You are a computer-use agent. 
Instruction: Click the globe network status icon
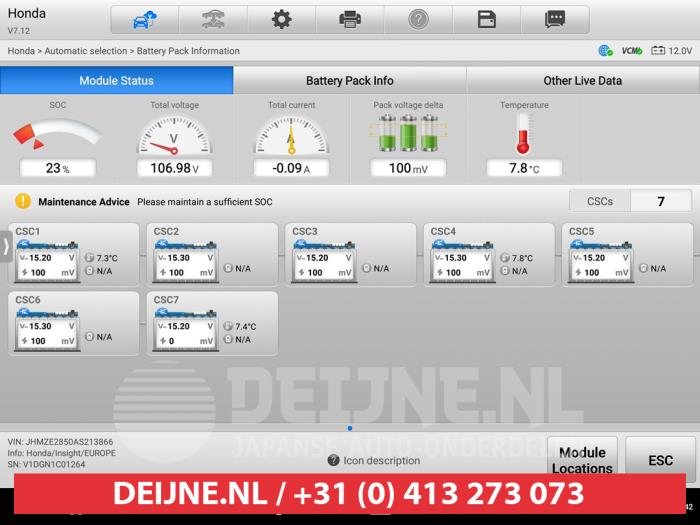[x=605, y=51]
